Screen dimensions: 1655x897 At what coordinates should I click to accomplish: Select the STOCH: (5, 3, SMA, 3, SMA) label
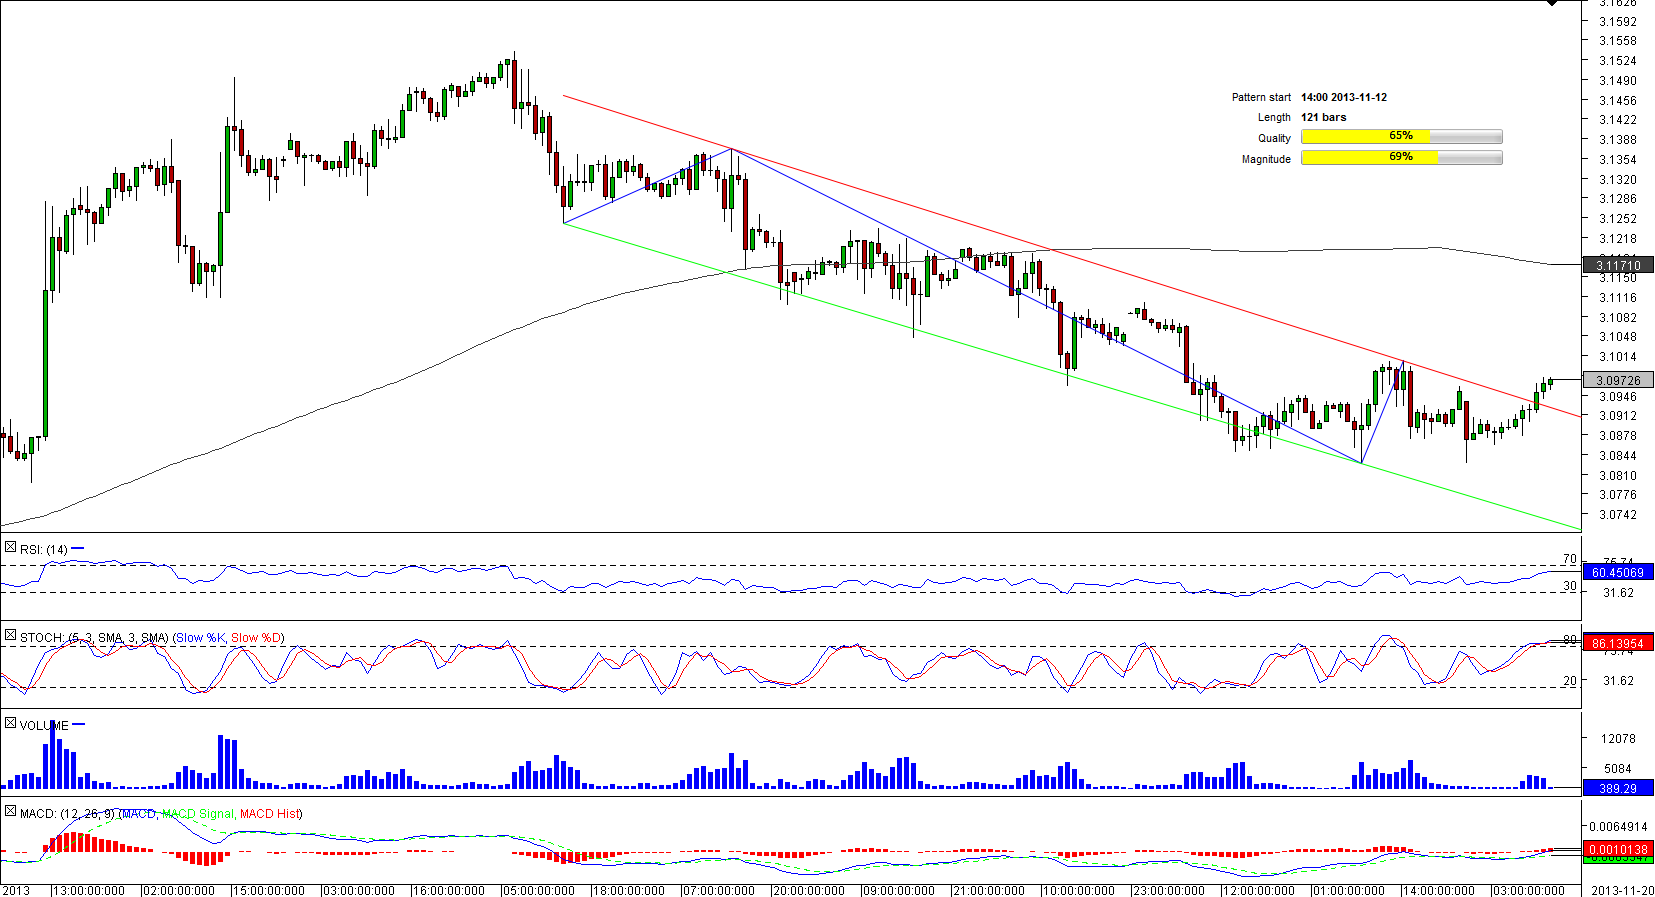(x=94, y=637)
